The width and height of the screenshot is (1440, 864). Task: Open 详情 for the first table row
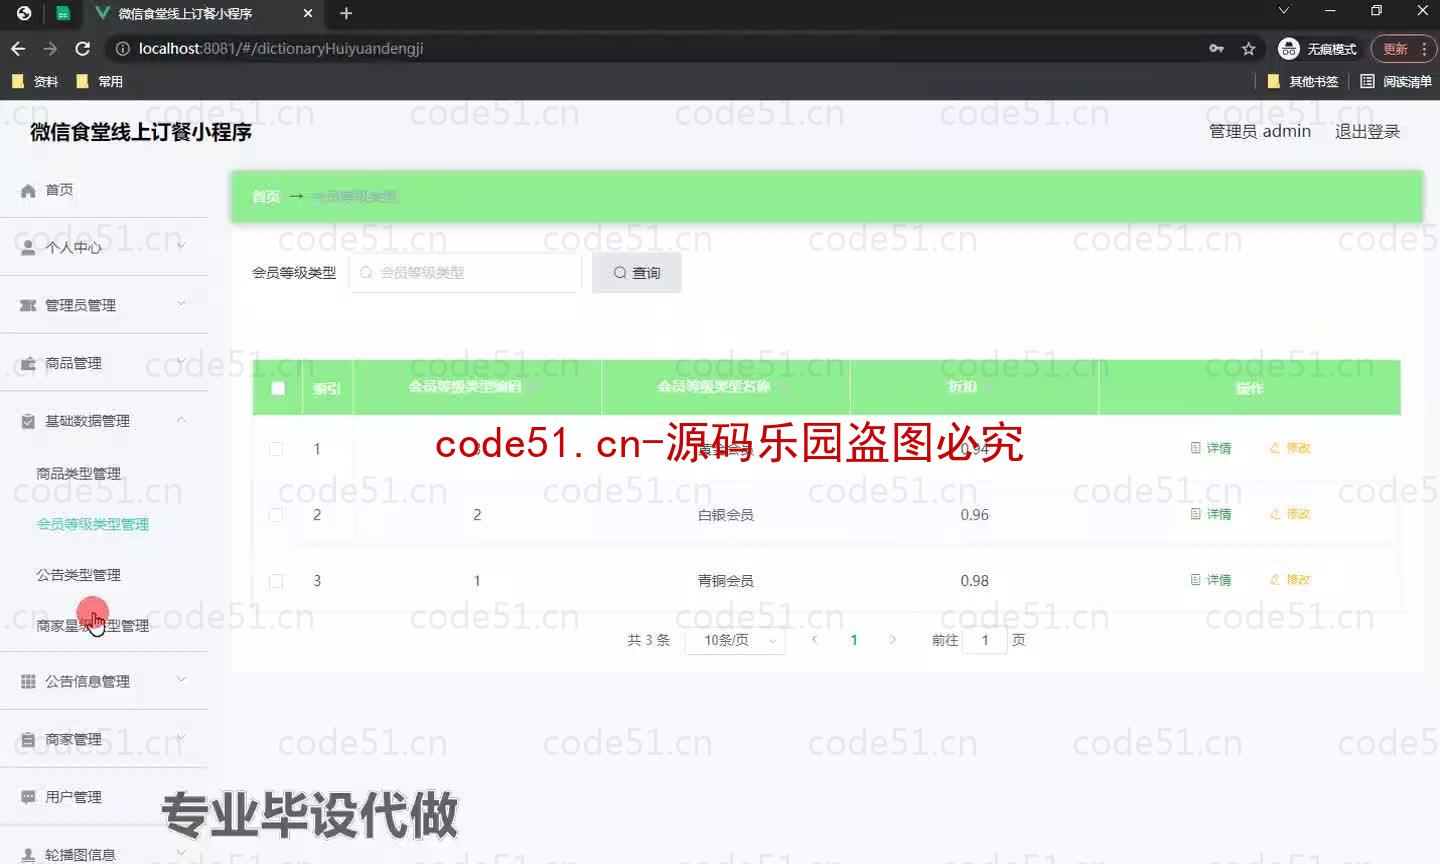point(1211,448)
